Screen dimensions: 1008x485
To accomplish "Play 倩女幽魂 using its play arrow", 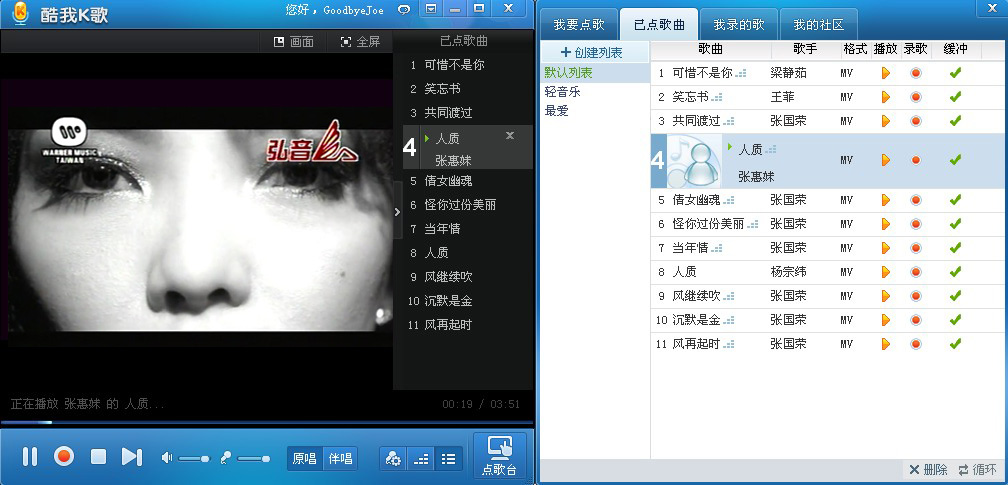I will tap(886, 200).
